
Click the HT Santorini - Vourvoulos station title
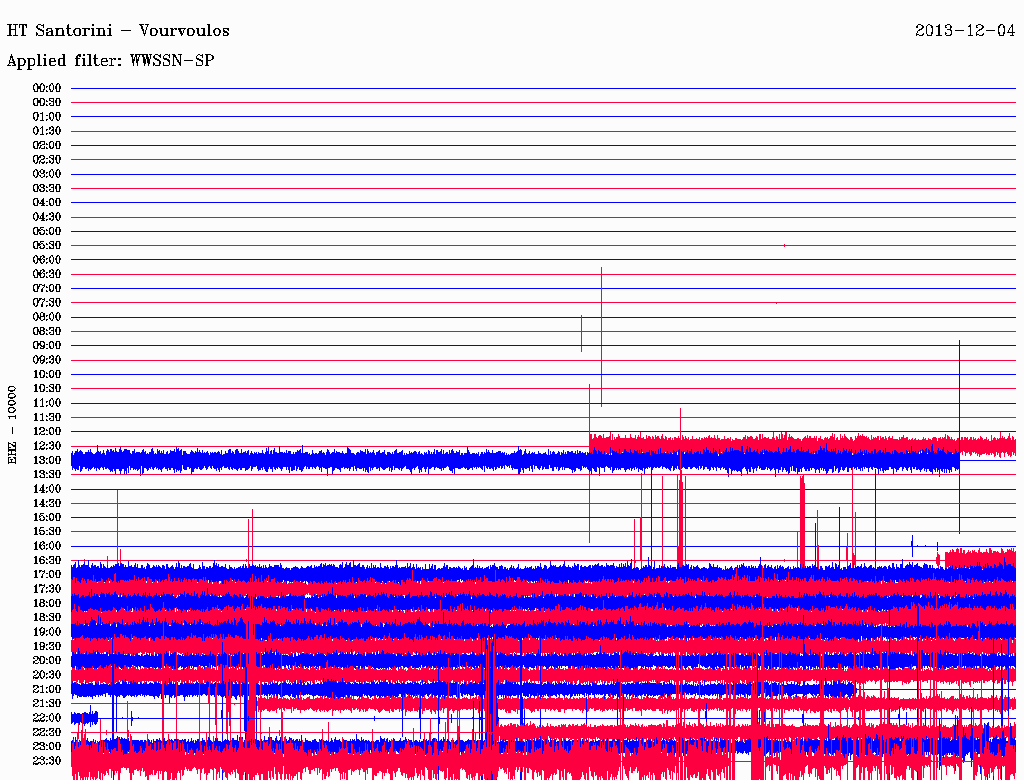[118, 31]
